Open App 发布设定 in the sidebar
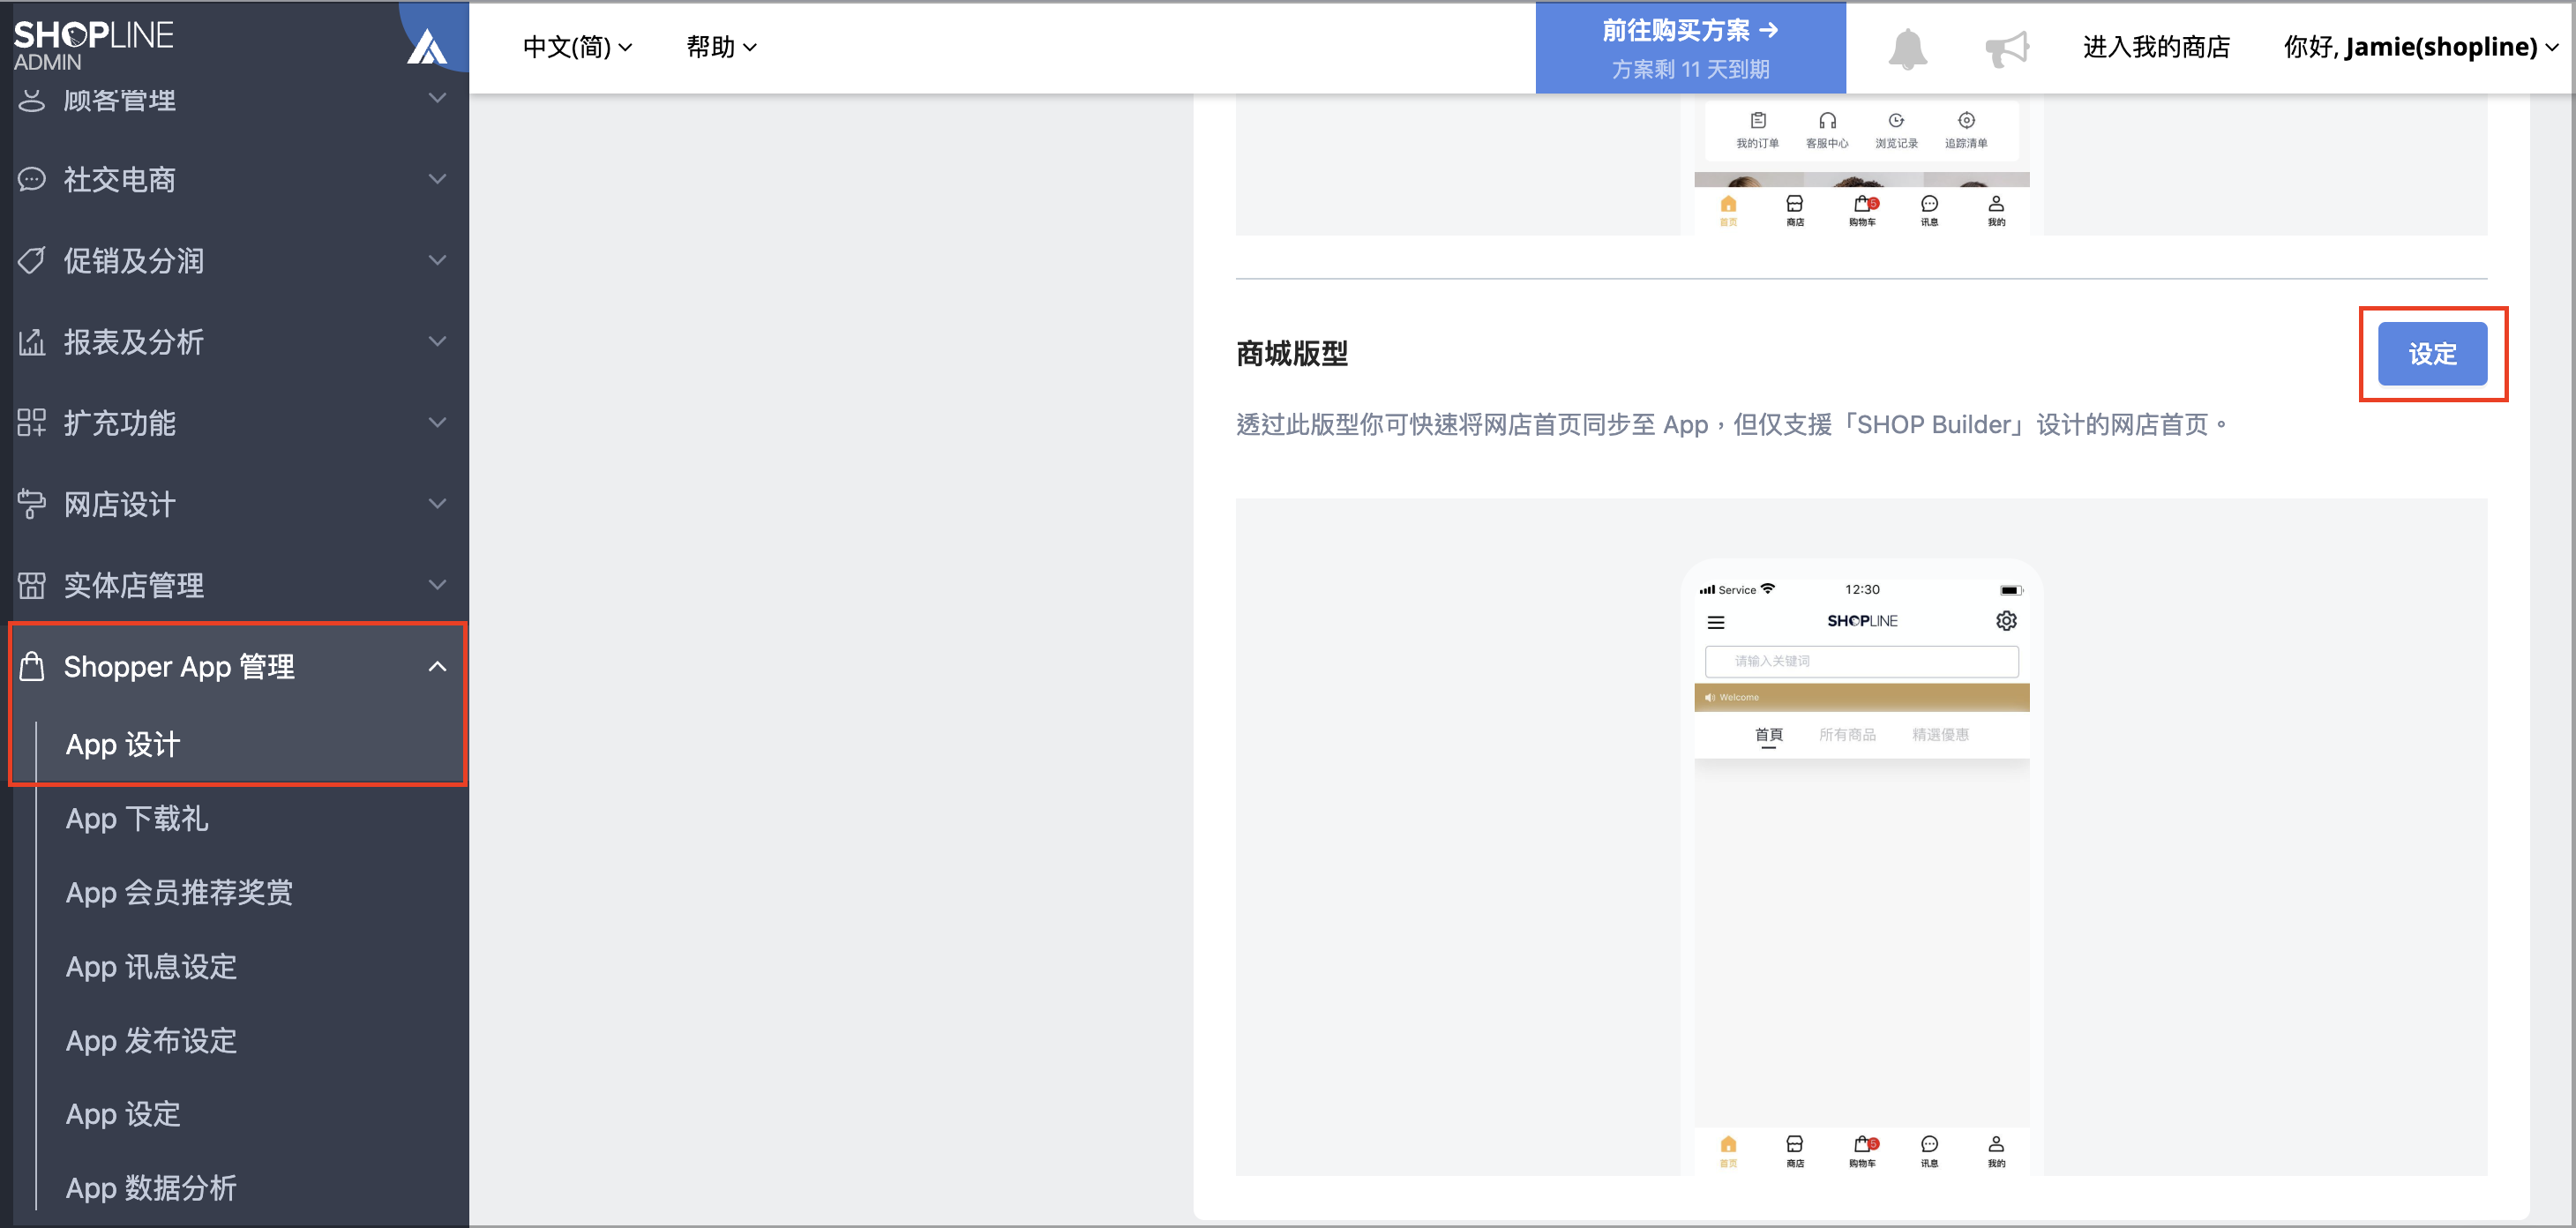Image resolution: width=2576 pixels, height=1228 pixels. click(x=151, y=1040)
